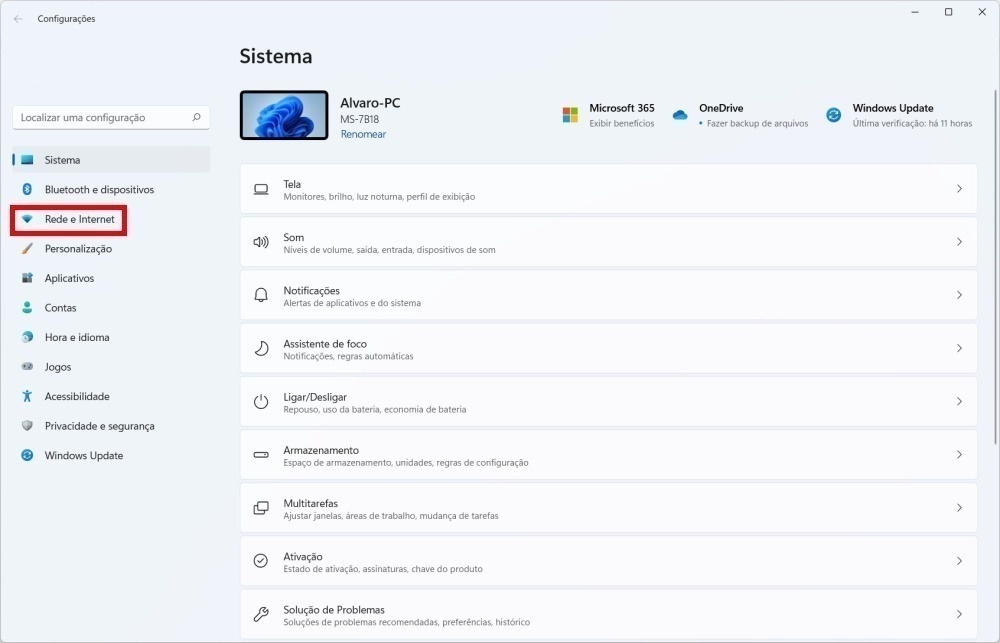Expand the Notificações row chevron
The width and height of the screenshot is (1000, 643).
coord(959,295)
